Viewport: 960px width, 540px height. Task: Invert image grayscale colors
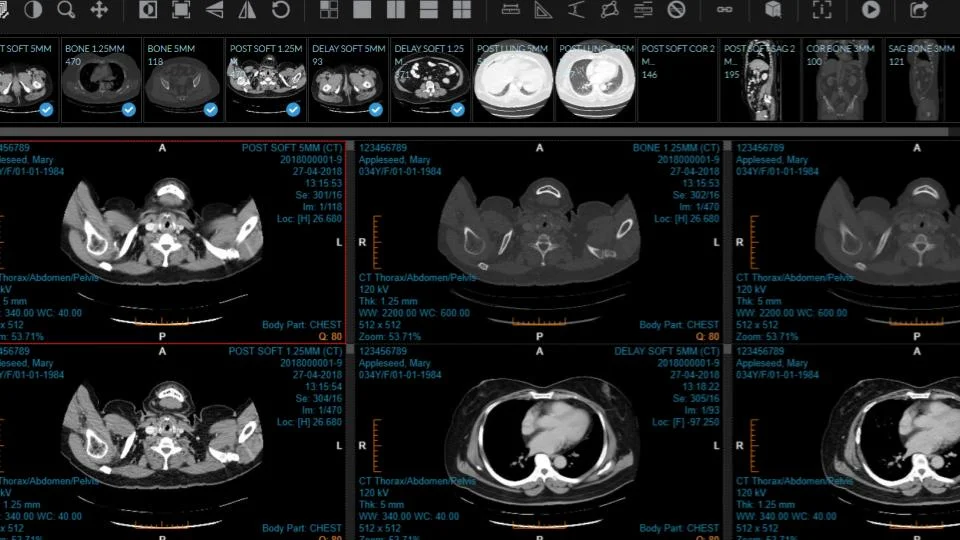pyautogui.click(x=148, y=9)
